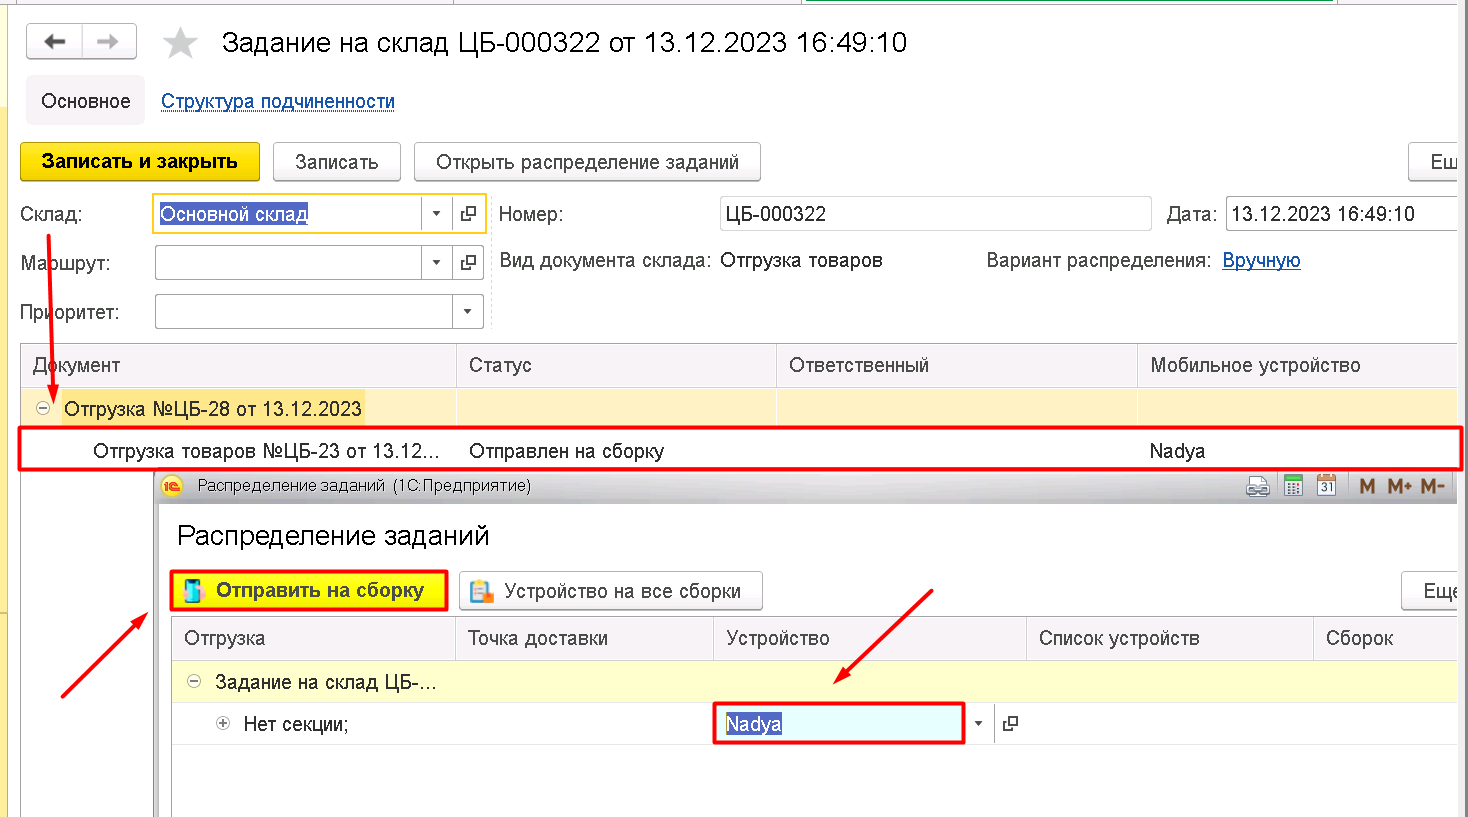
Task: Click the Nadya device input field
Action: click(x=839, y=723)
